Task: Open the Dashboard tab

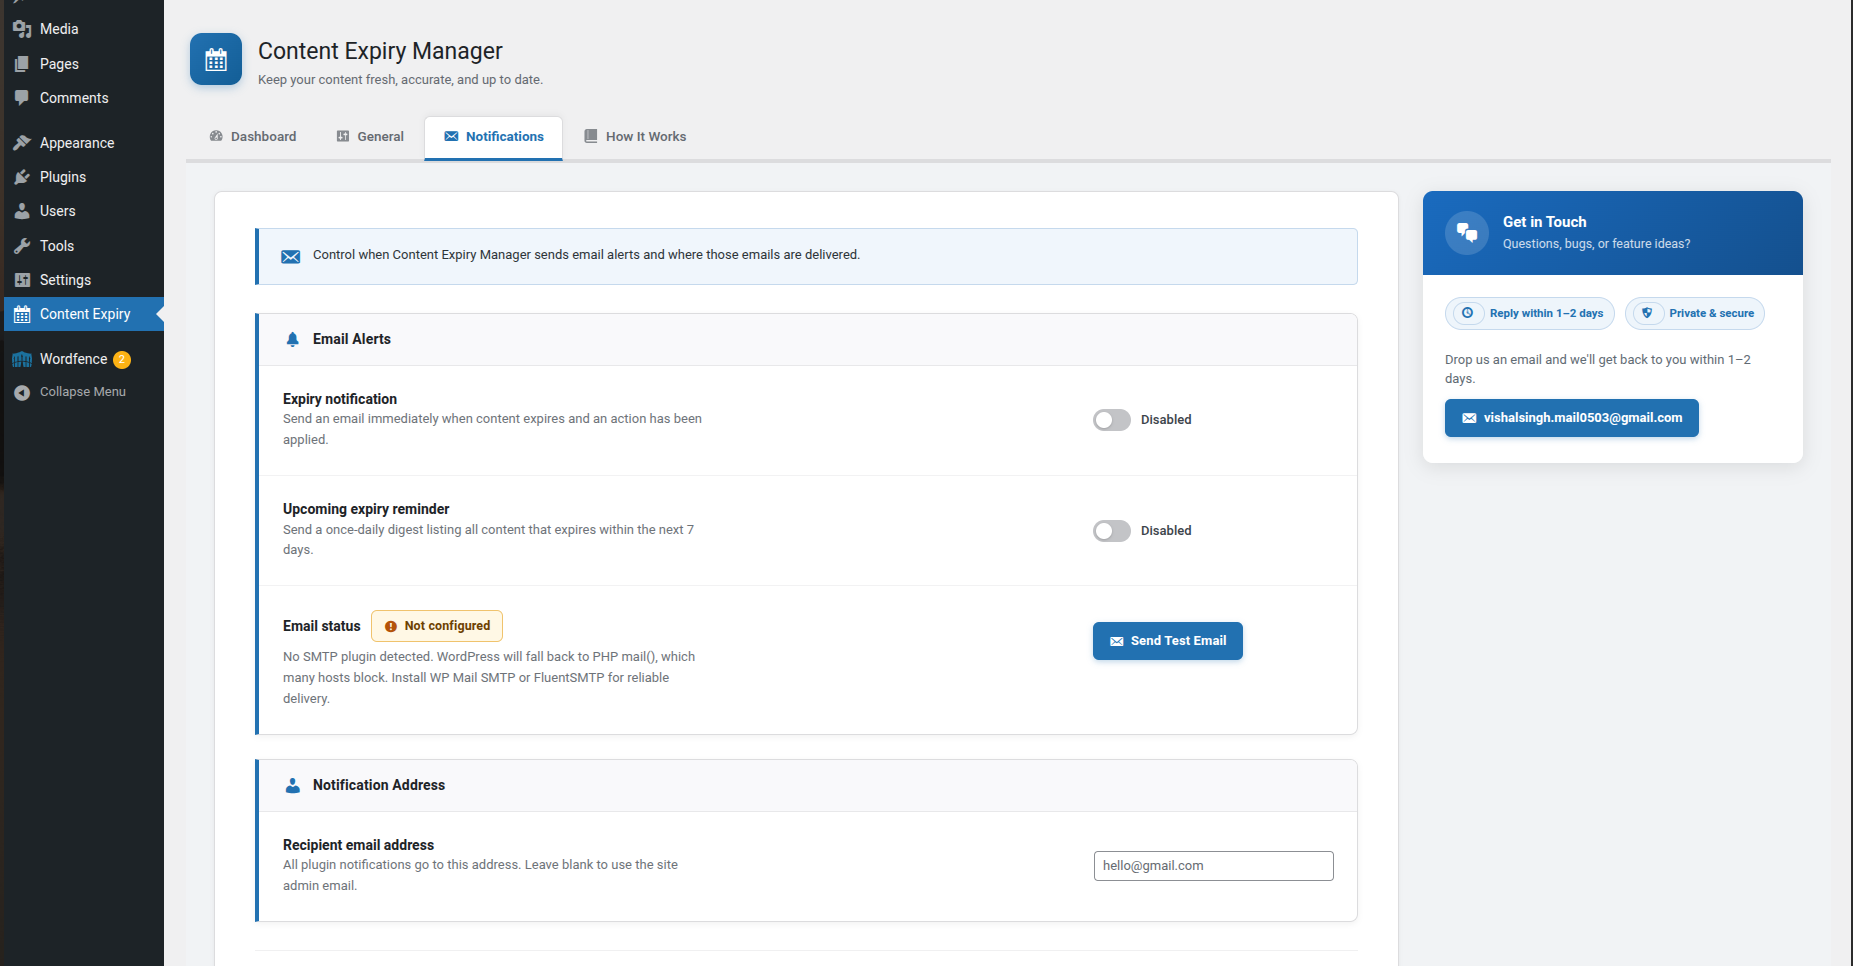Action: [x=253, y=136]
